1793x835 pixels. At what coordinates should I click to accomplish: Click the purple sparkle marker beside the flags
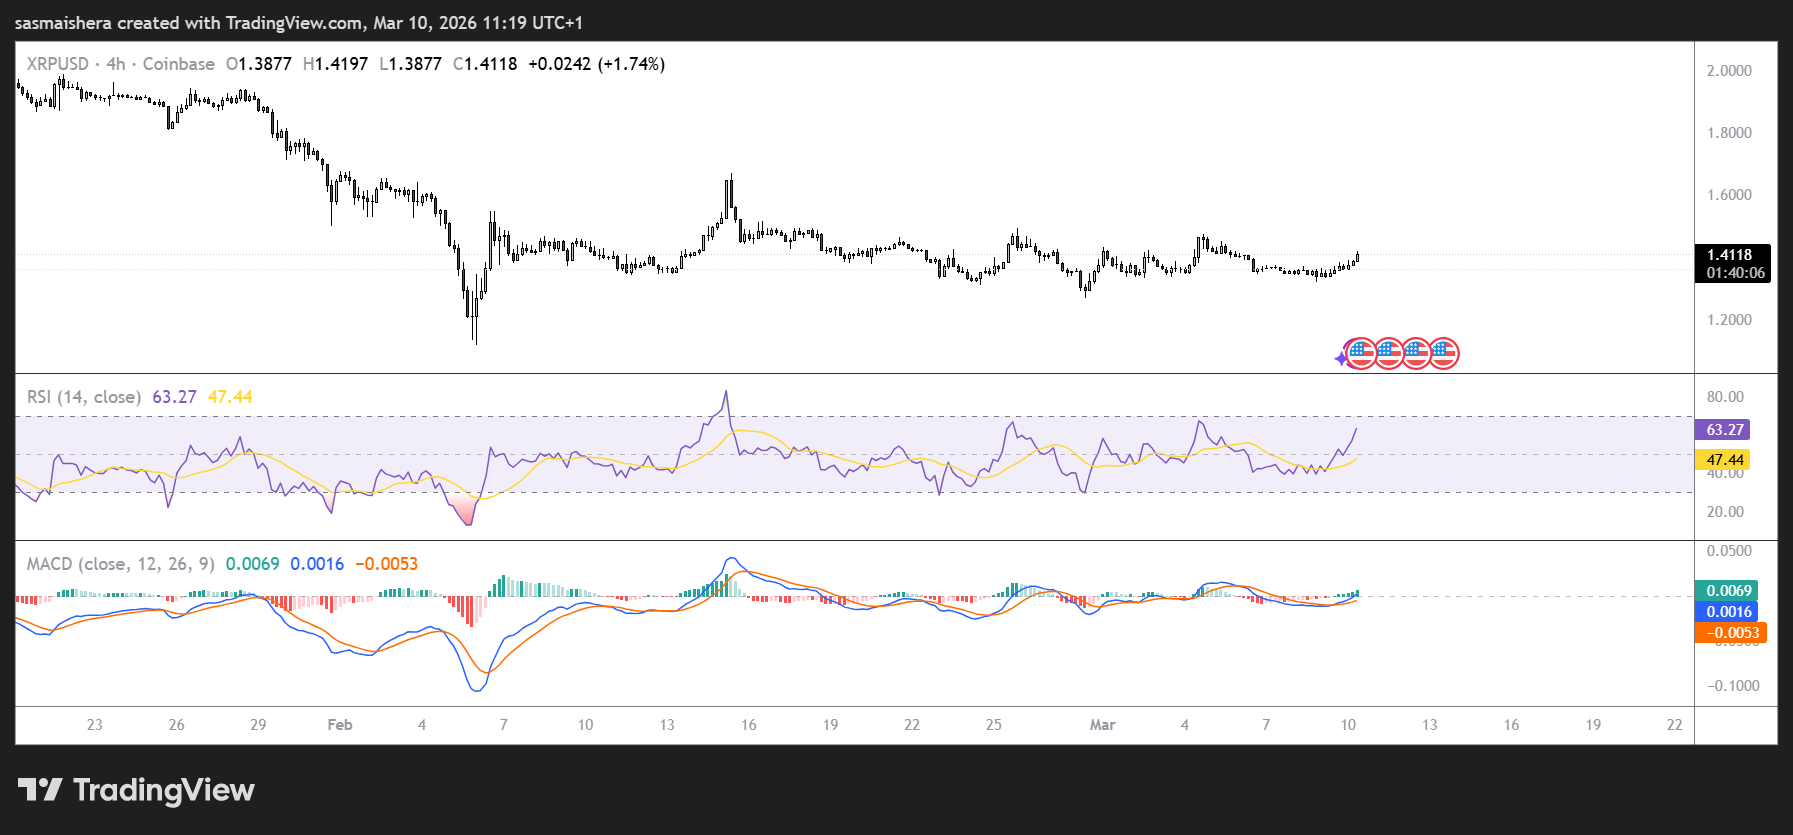click(x=1341, y=358)
